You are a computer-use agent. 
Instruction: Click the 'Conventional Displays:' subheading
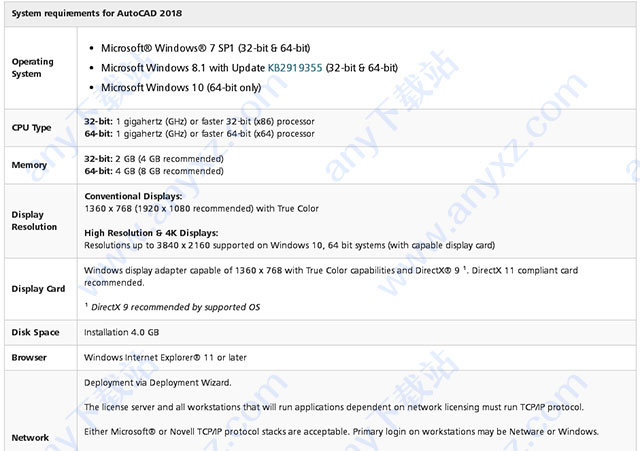[x=133, y=196]
